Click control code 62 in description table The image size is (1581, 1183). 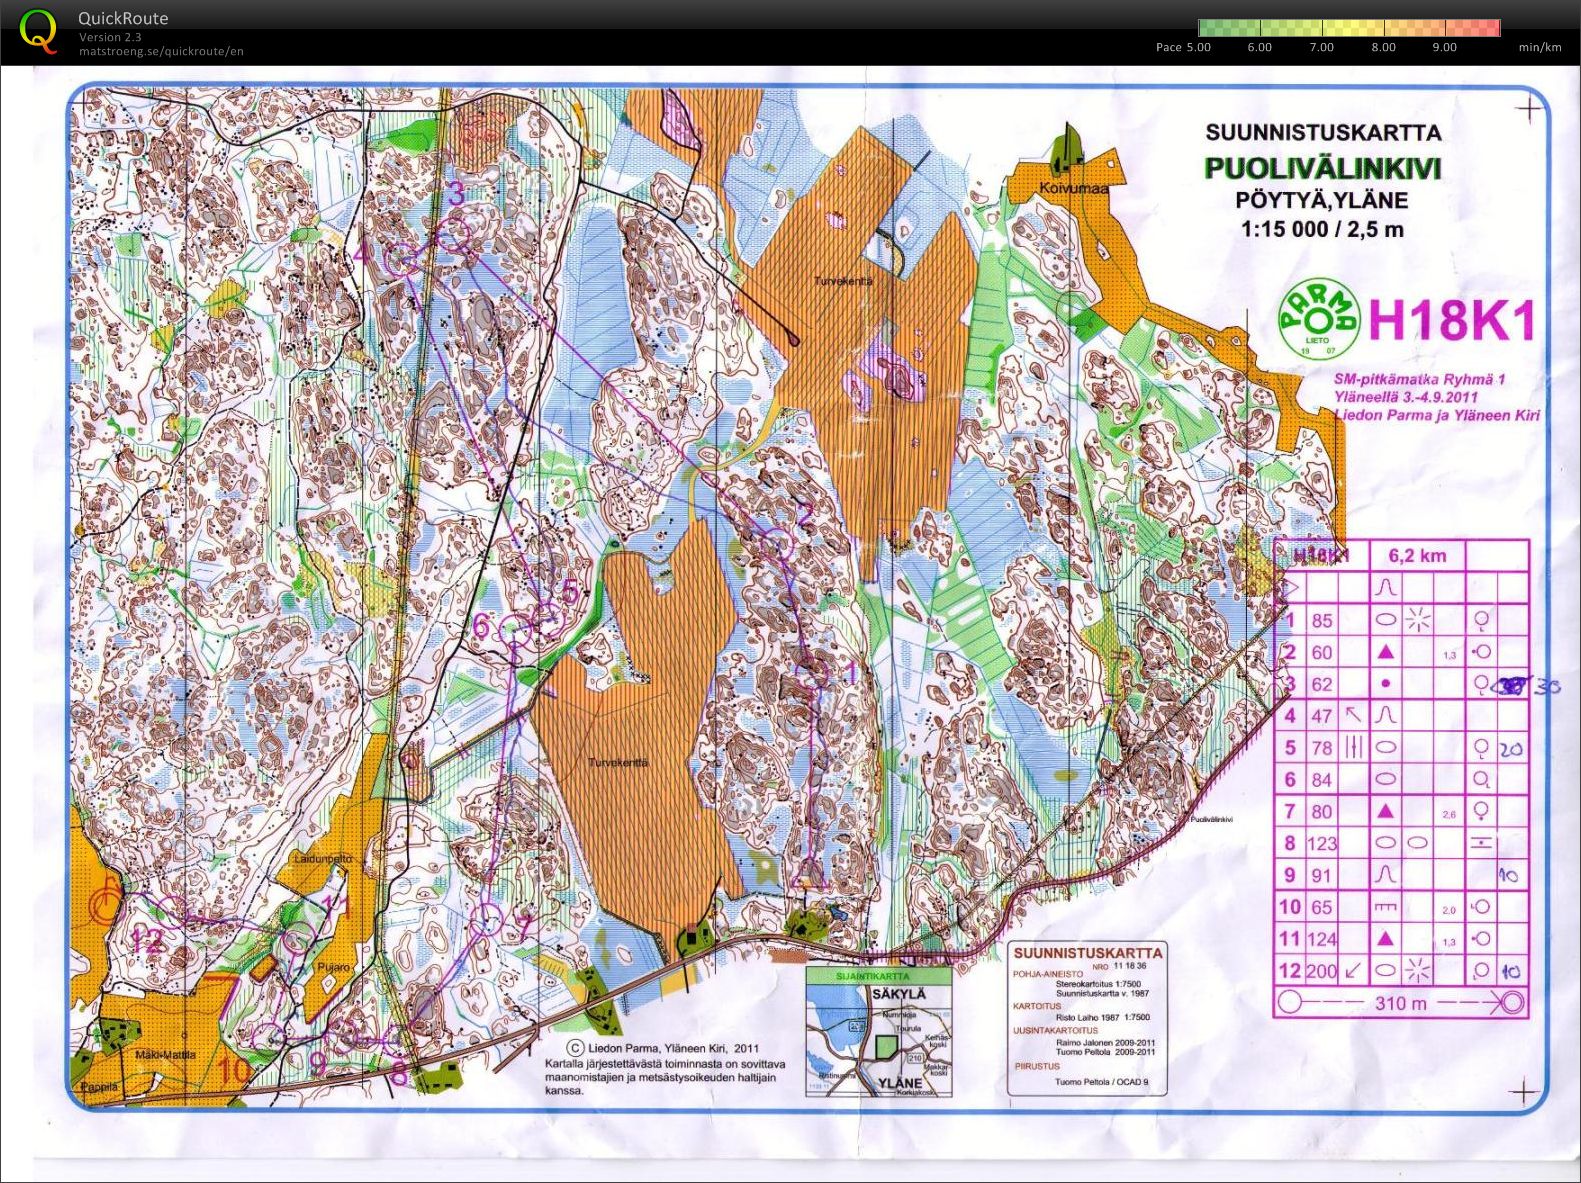click(1321, 684)
